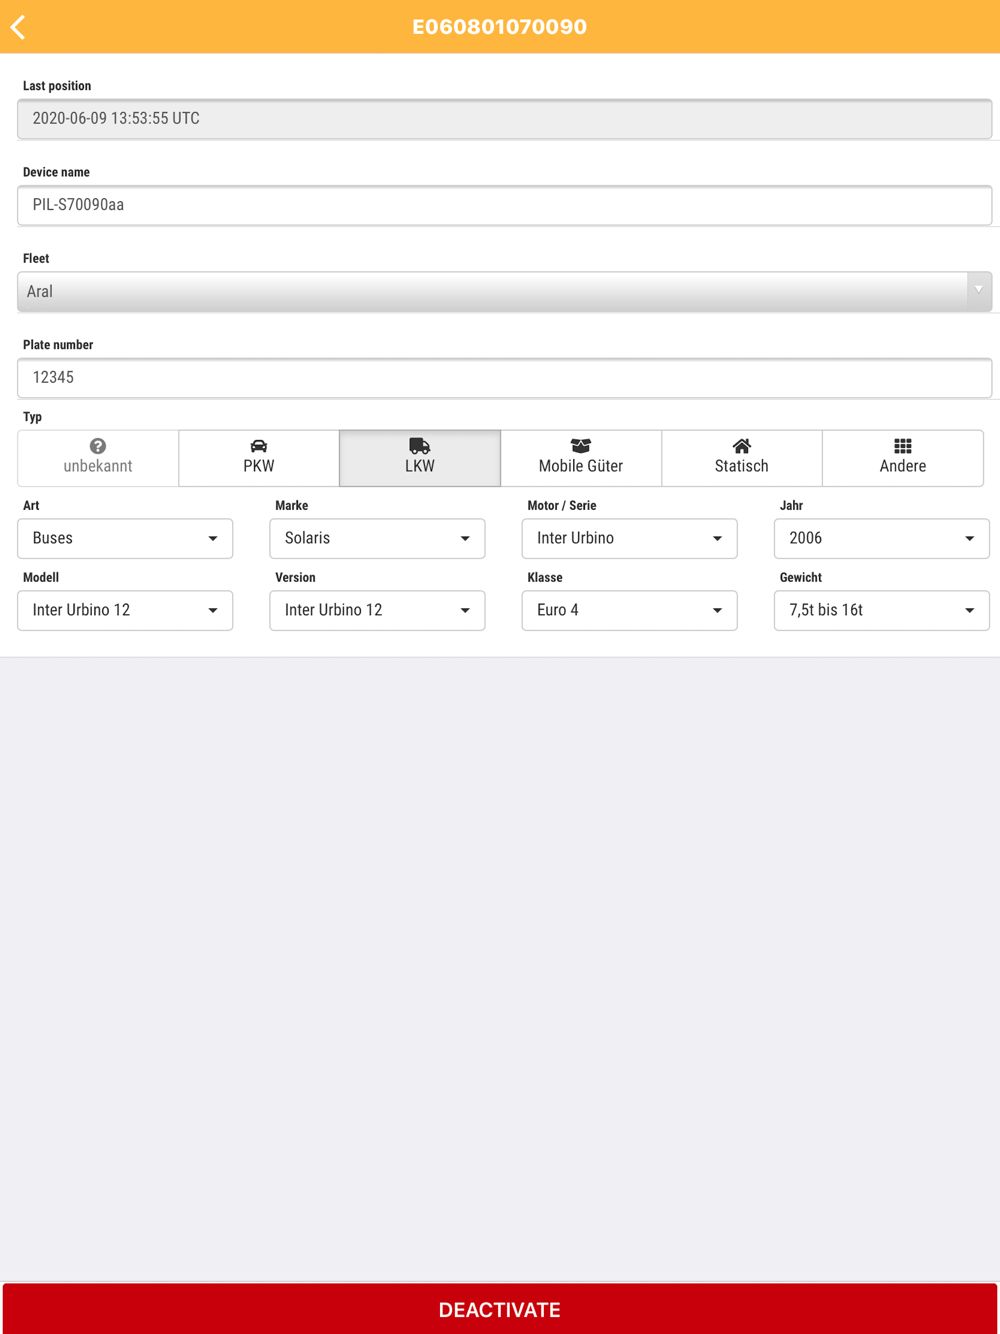Pick the Mobile Güter box type
This screenshot has width=1000, height=1334.
(x=581, y=458)
